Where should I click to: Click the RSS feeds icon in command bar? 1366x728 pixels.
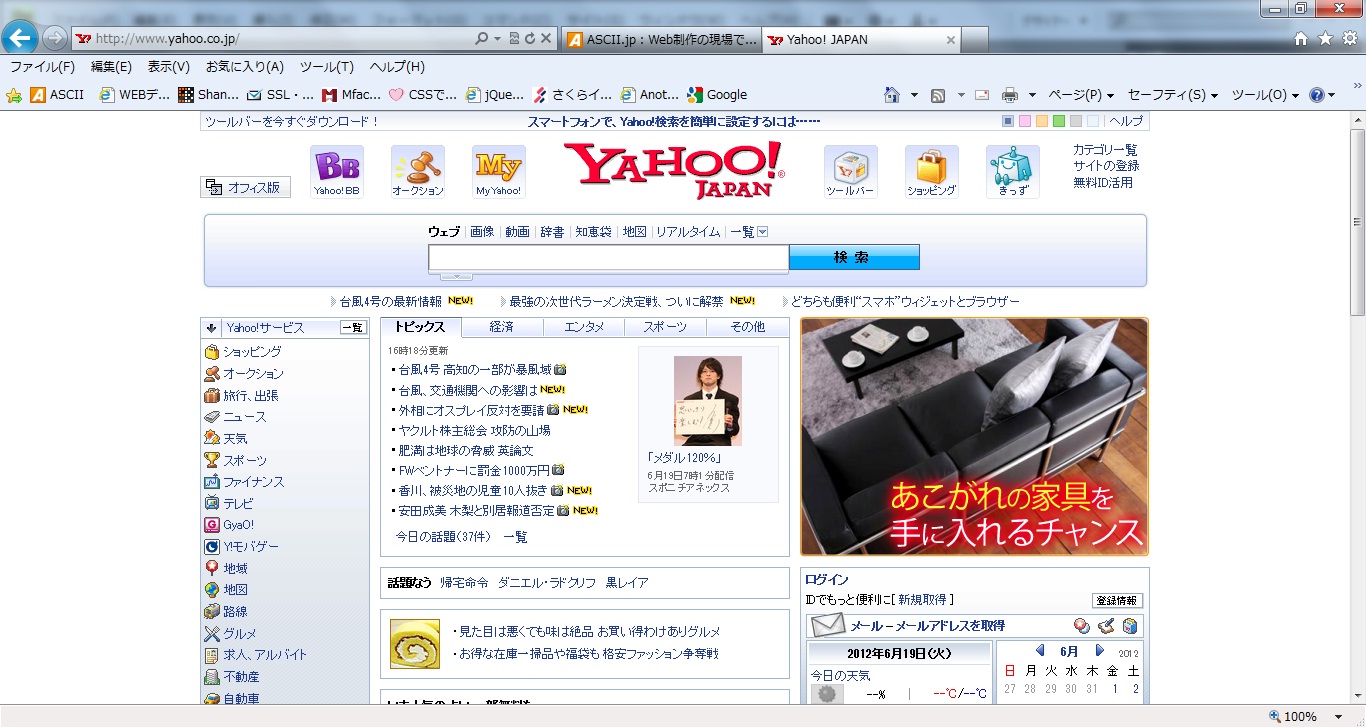938,95
